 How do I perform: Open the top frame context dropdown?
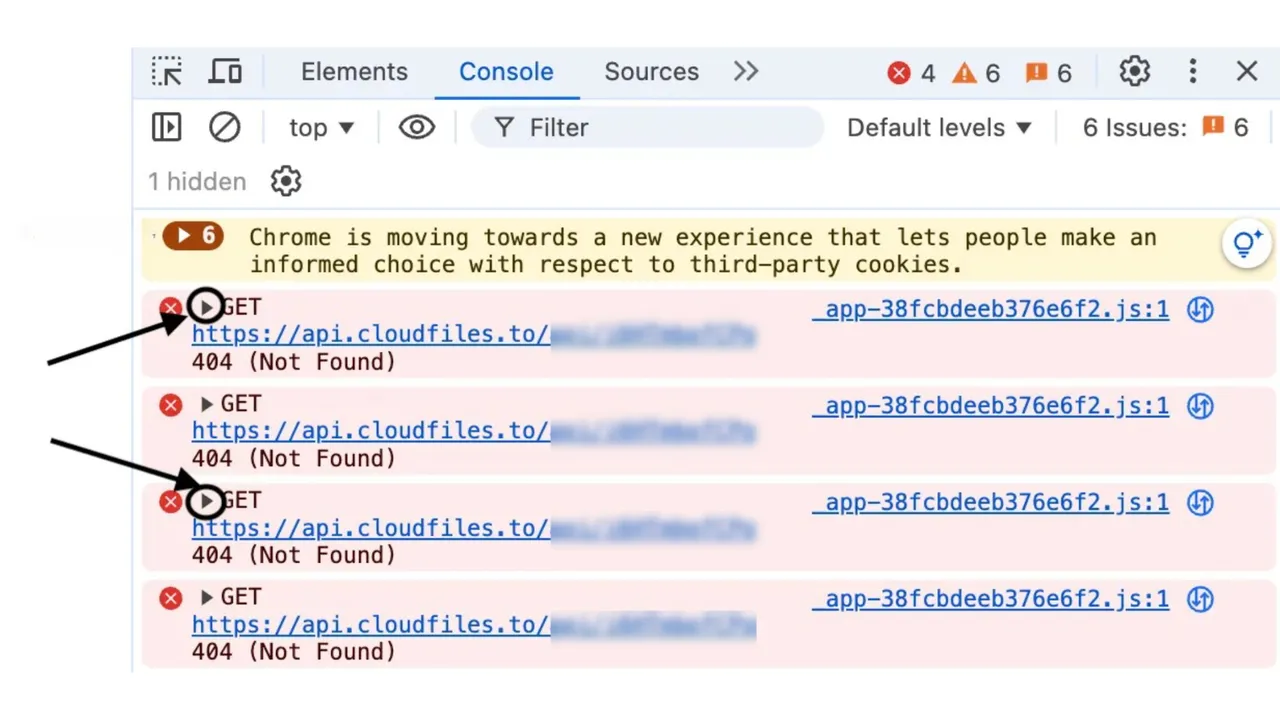pyautogui.click(x=321, y=127)
